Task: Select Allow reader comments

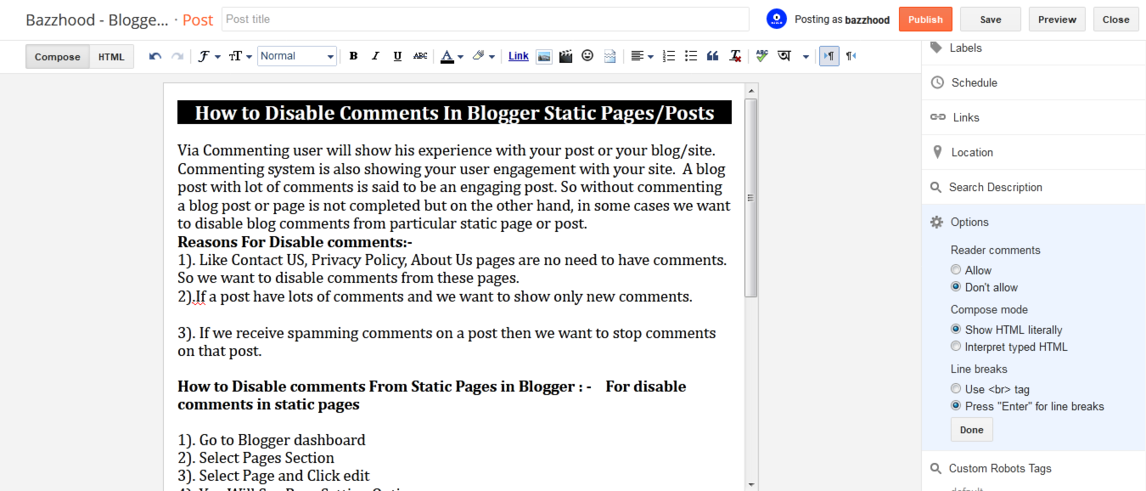Action: pos(956,270)
